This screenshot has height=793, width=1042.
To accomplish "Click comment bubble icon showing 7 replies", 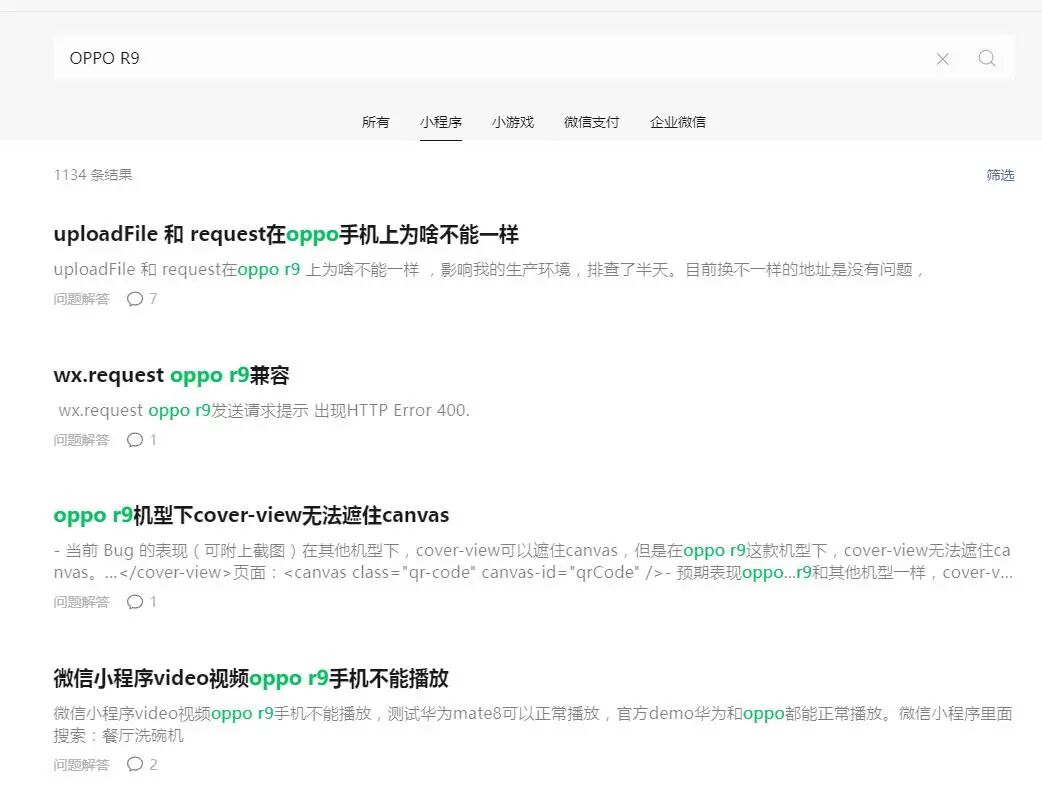I will 135,299.
